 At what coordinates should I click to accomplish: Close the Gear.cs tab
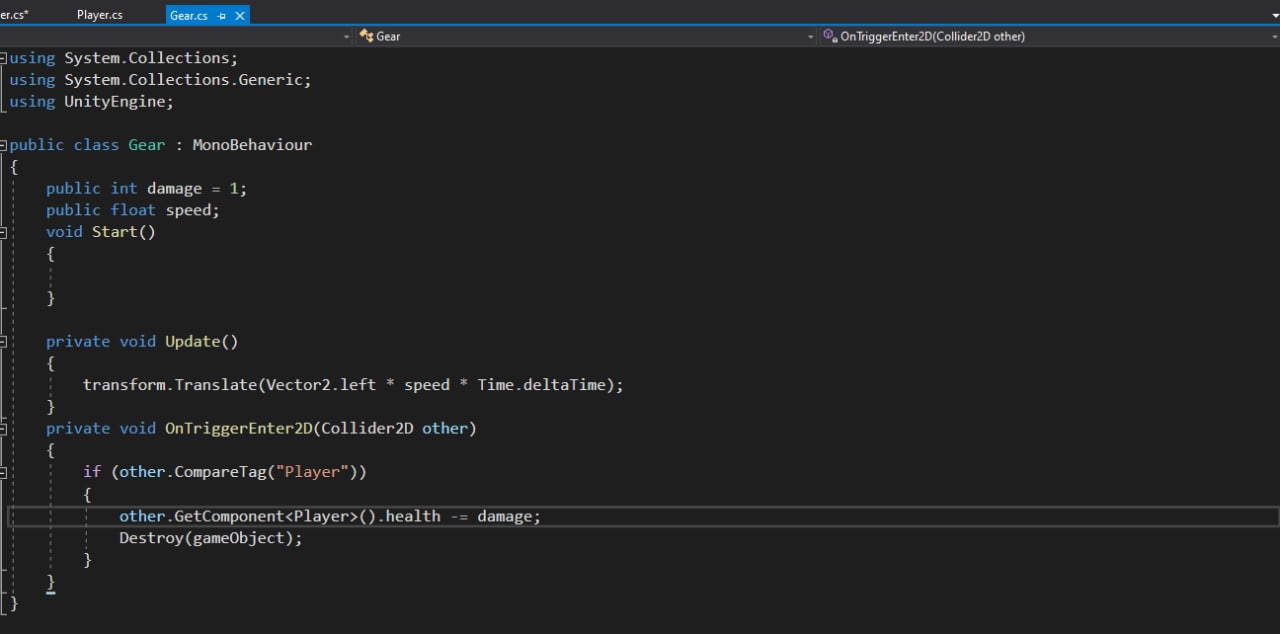240,16
